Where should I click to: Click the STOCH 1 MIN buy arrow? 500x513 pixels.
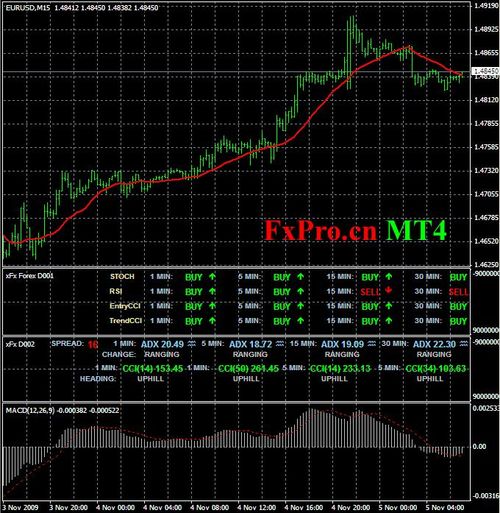pyautogui.click(x=212, y=277)
